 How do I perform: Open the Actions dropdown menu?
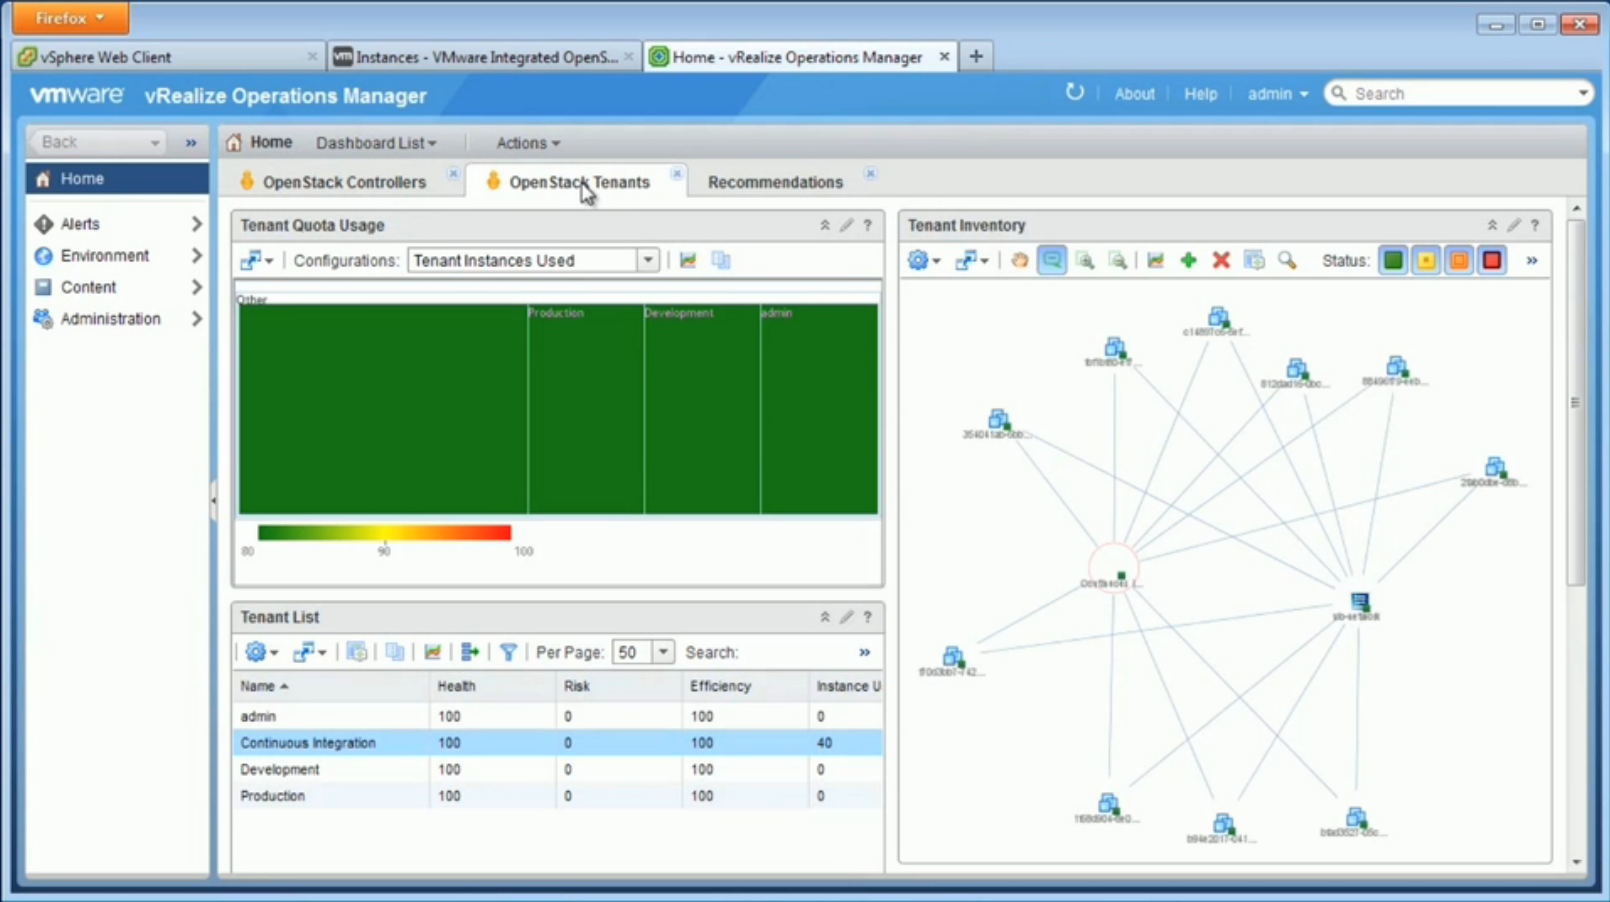(528, 143)
